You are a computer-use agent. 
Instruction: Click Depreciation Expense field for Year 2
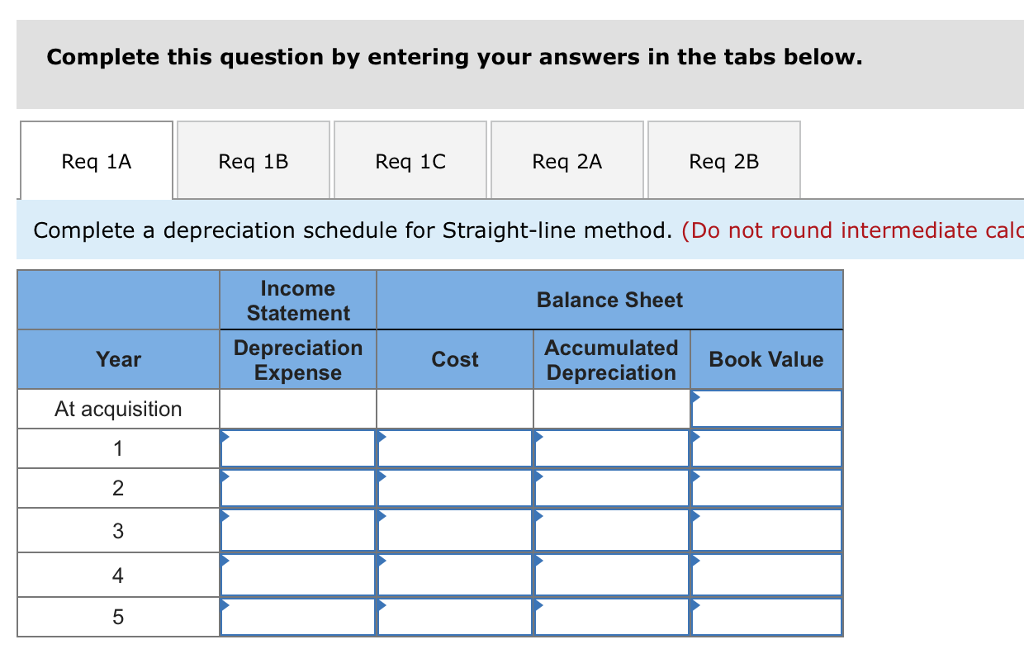298,488
